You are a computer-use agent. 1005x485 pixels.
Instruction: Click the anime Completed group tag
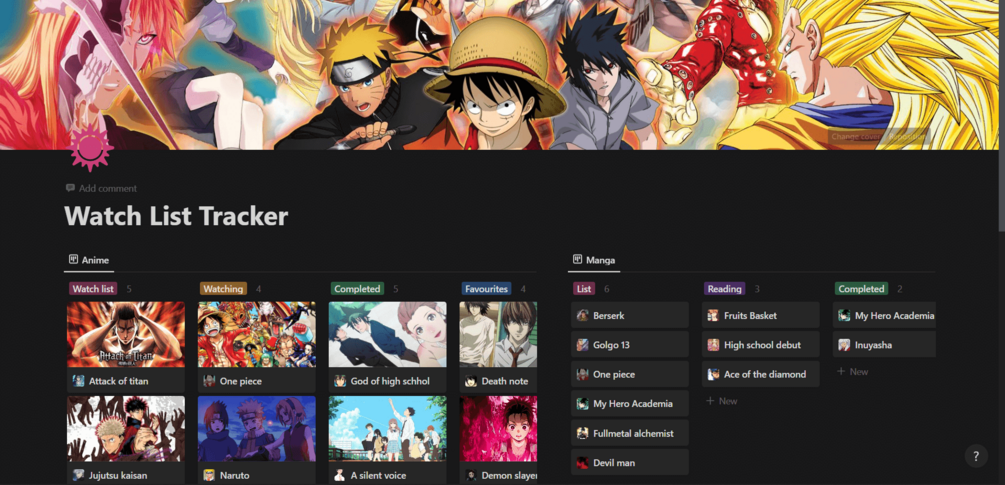357,289
